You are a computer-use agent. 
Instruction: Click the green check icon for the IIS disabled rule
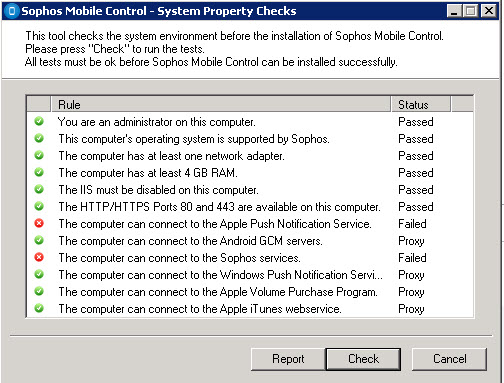tap(39, 189)
